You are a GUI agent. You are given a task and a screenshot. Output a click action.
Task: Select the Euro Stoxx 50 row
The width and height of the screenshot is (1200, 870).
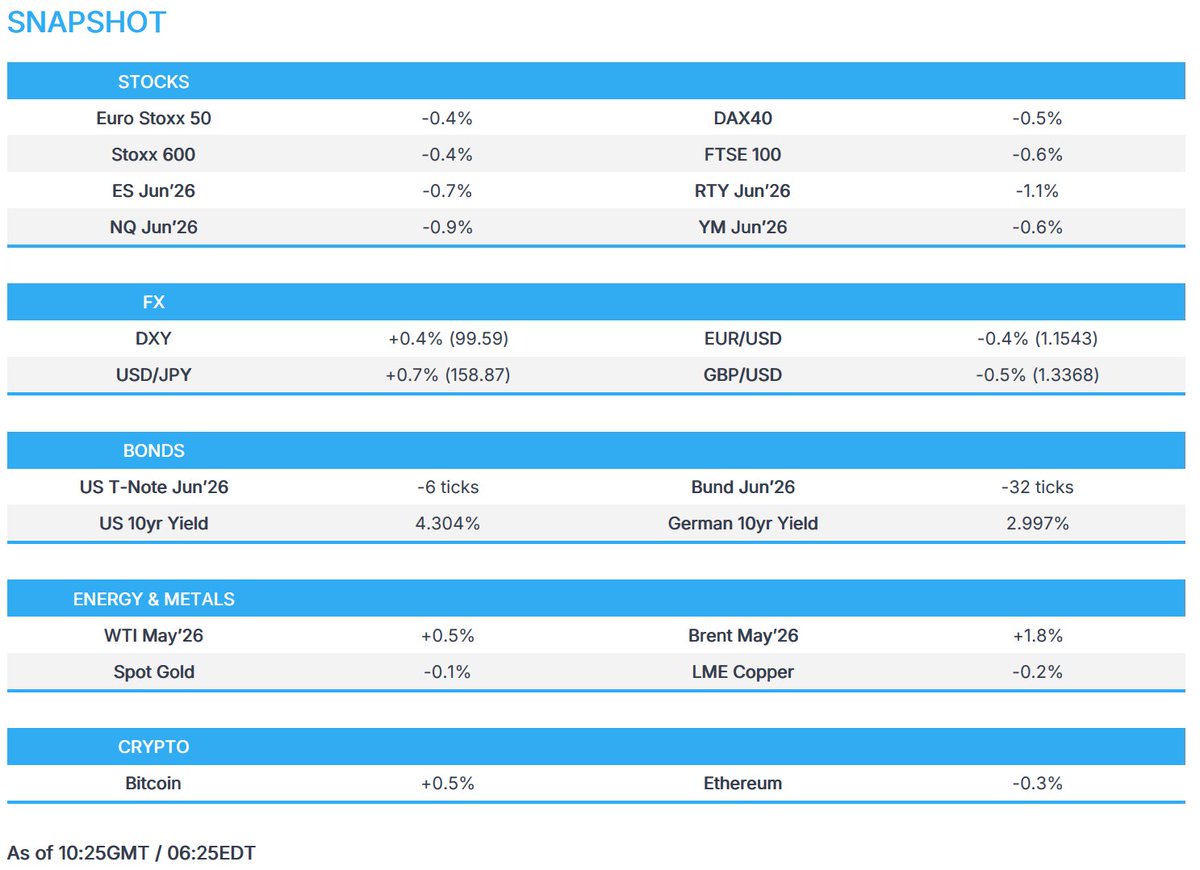pos(154,117)
